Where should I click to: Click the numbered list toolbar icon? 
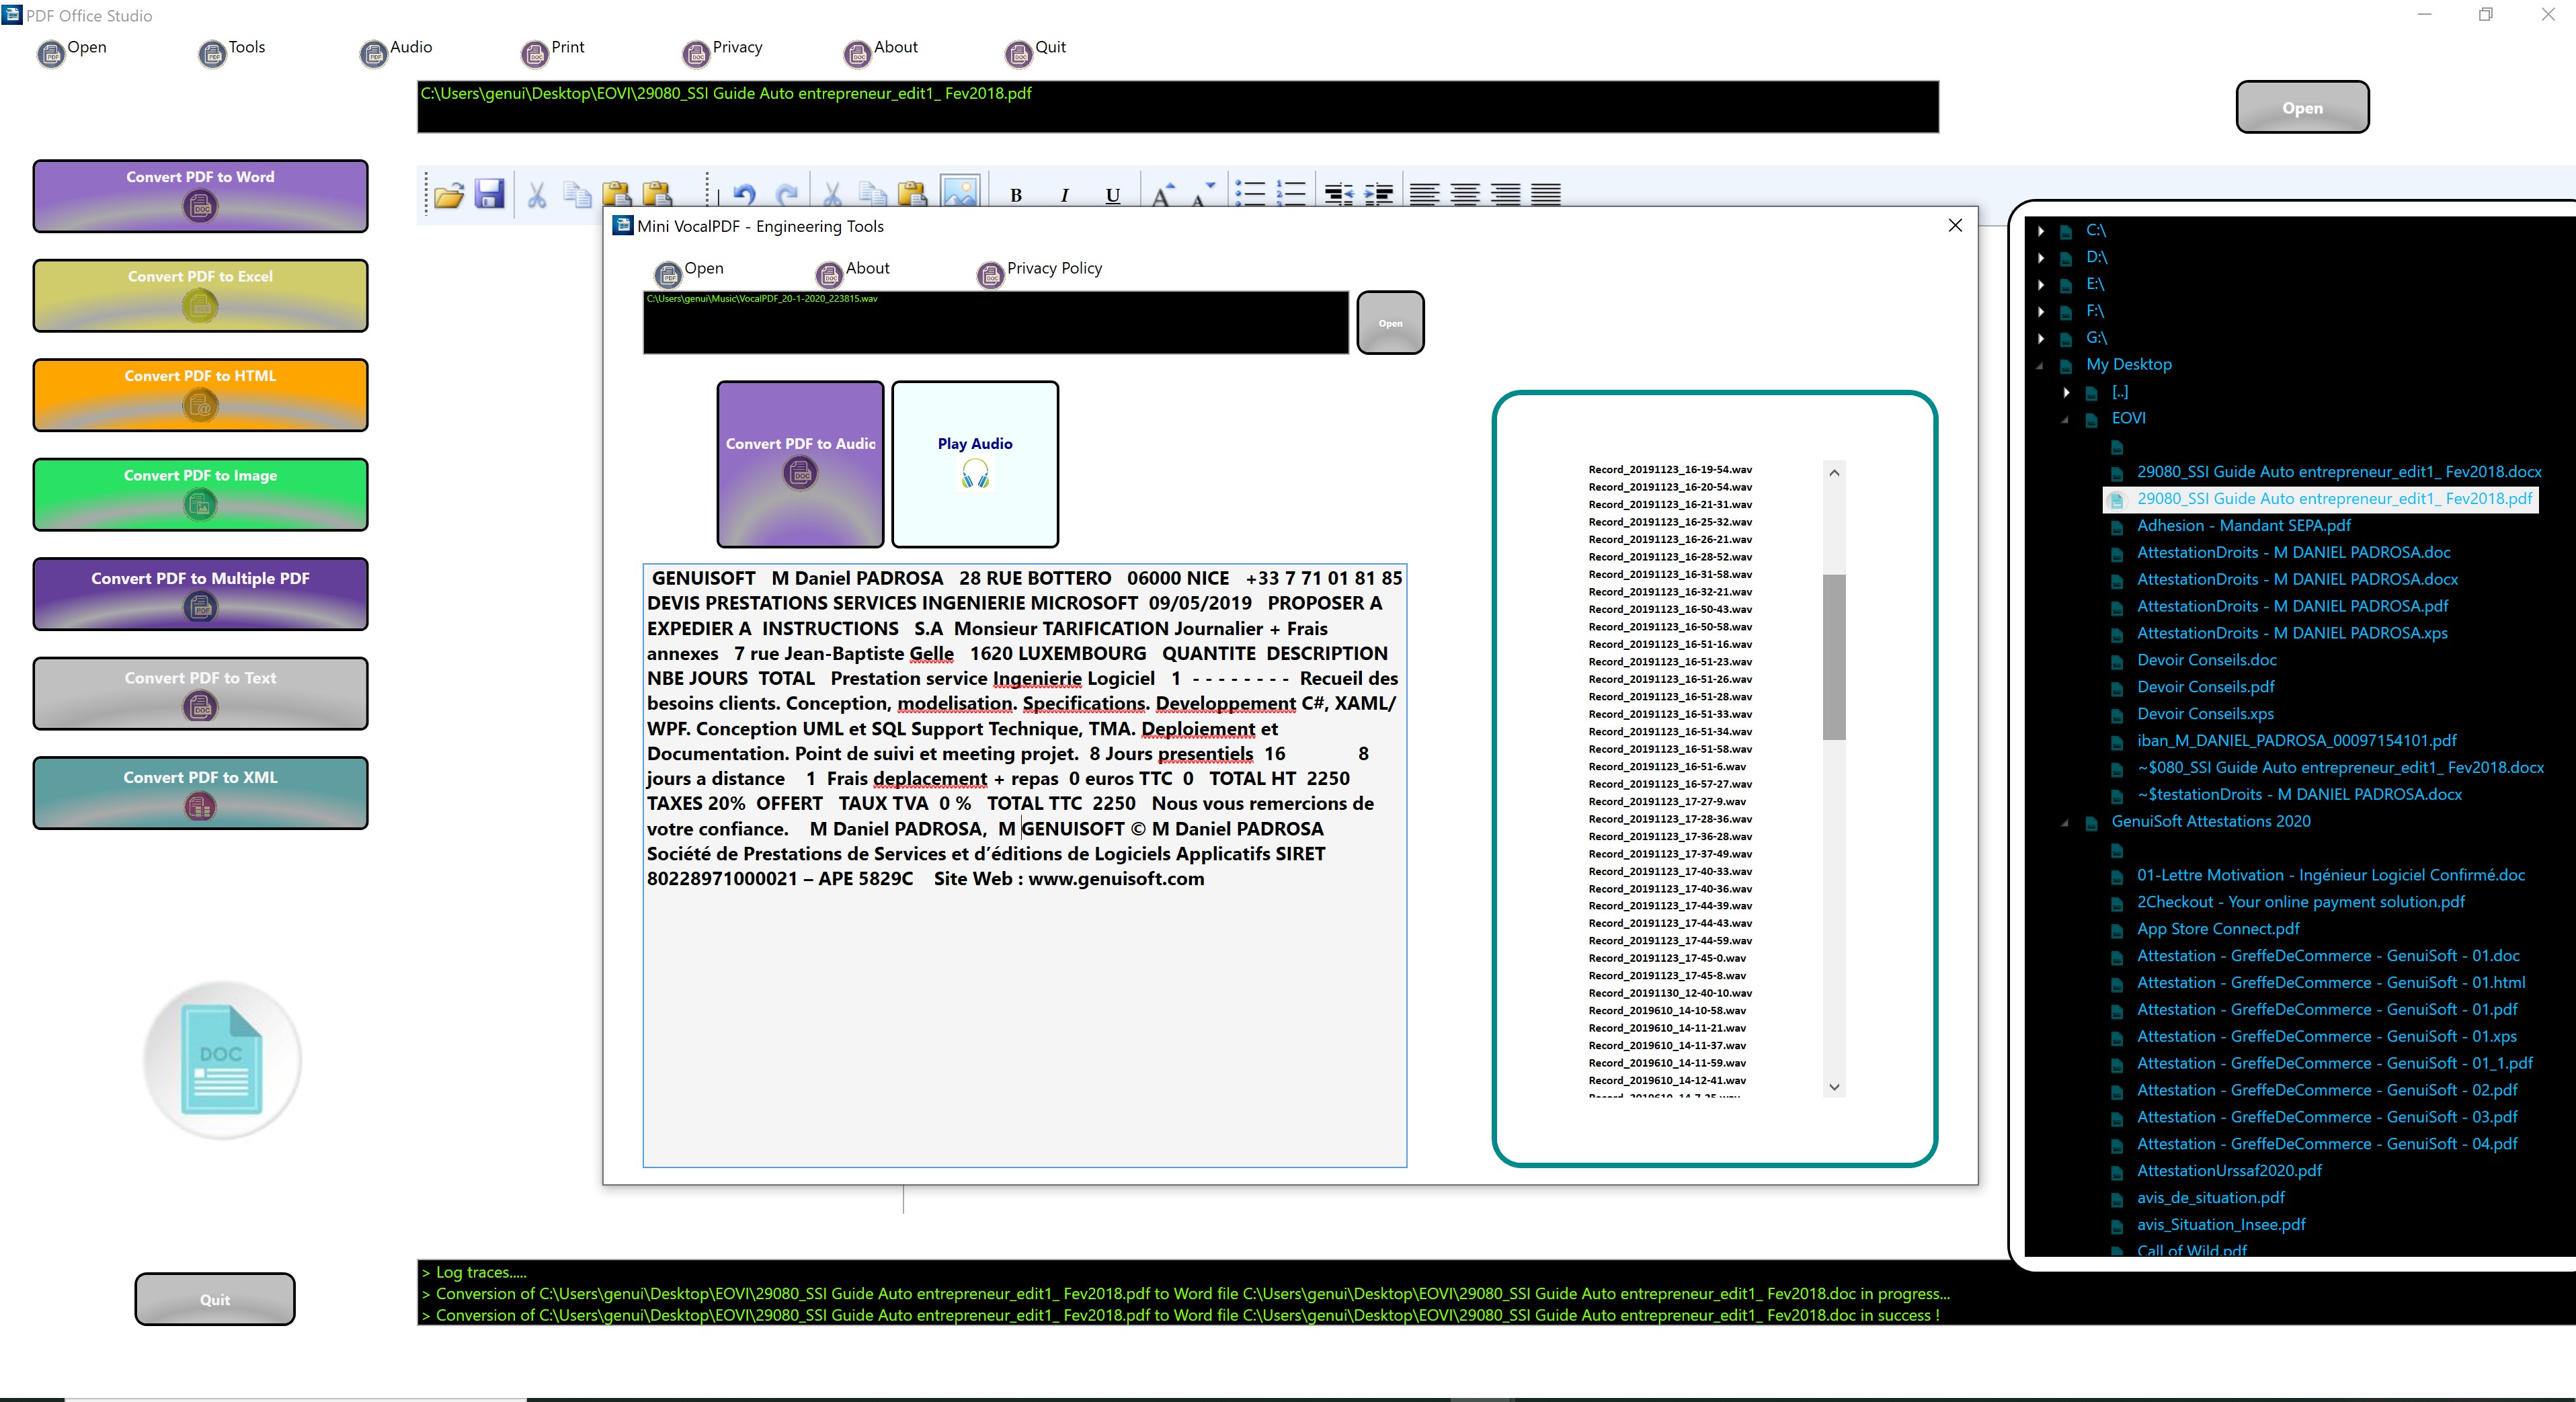pos(1291,193)
